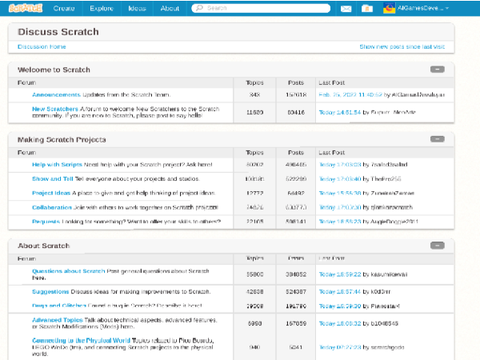Open last post link in Help with Scripts row

click(x=340, y=165)
